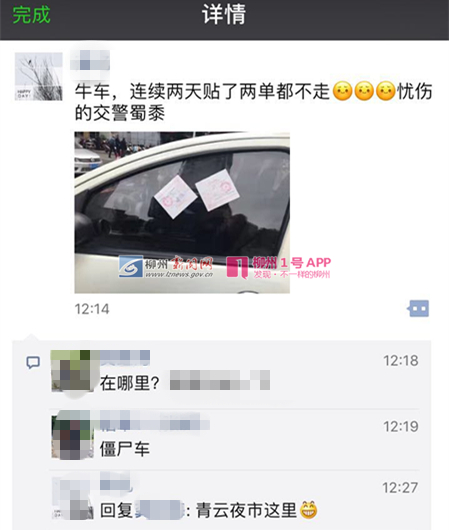Click the comment speech bubble icon
449x530 pixels.
click(x=33, y=362)
